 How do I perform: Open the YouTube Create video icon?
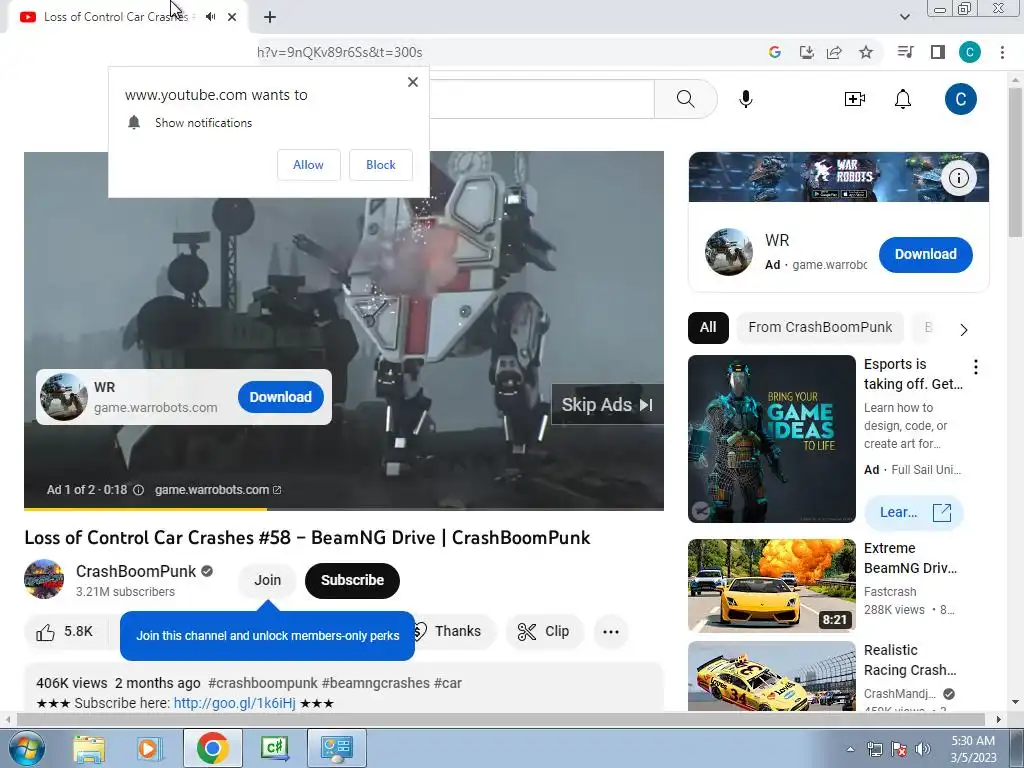tap(855, 99)
